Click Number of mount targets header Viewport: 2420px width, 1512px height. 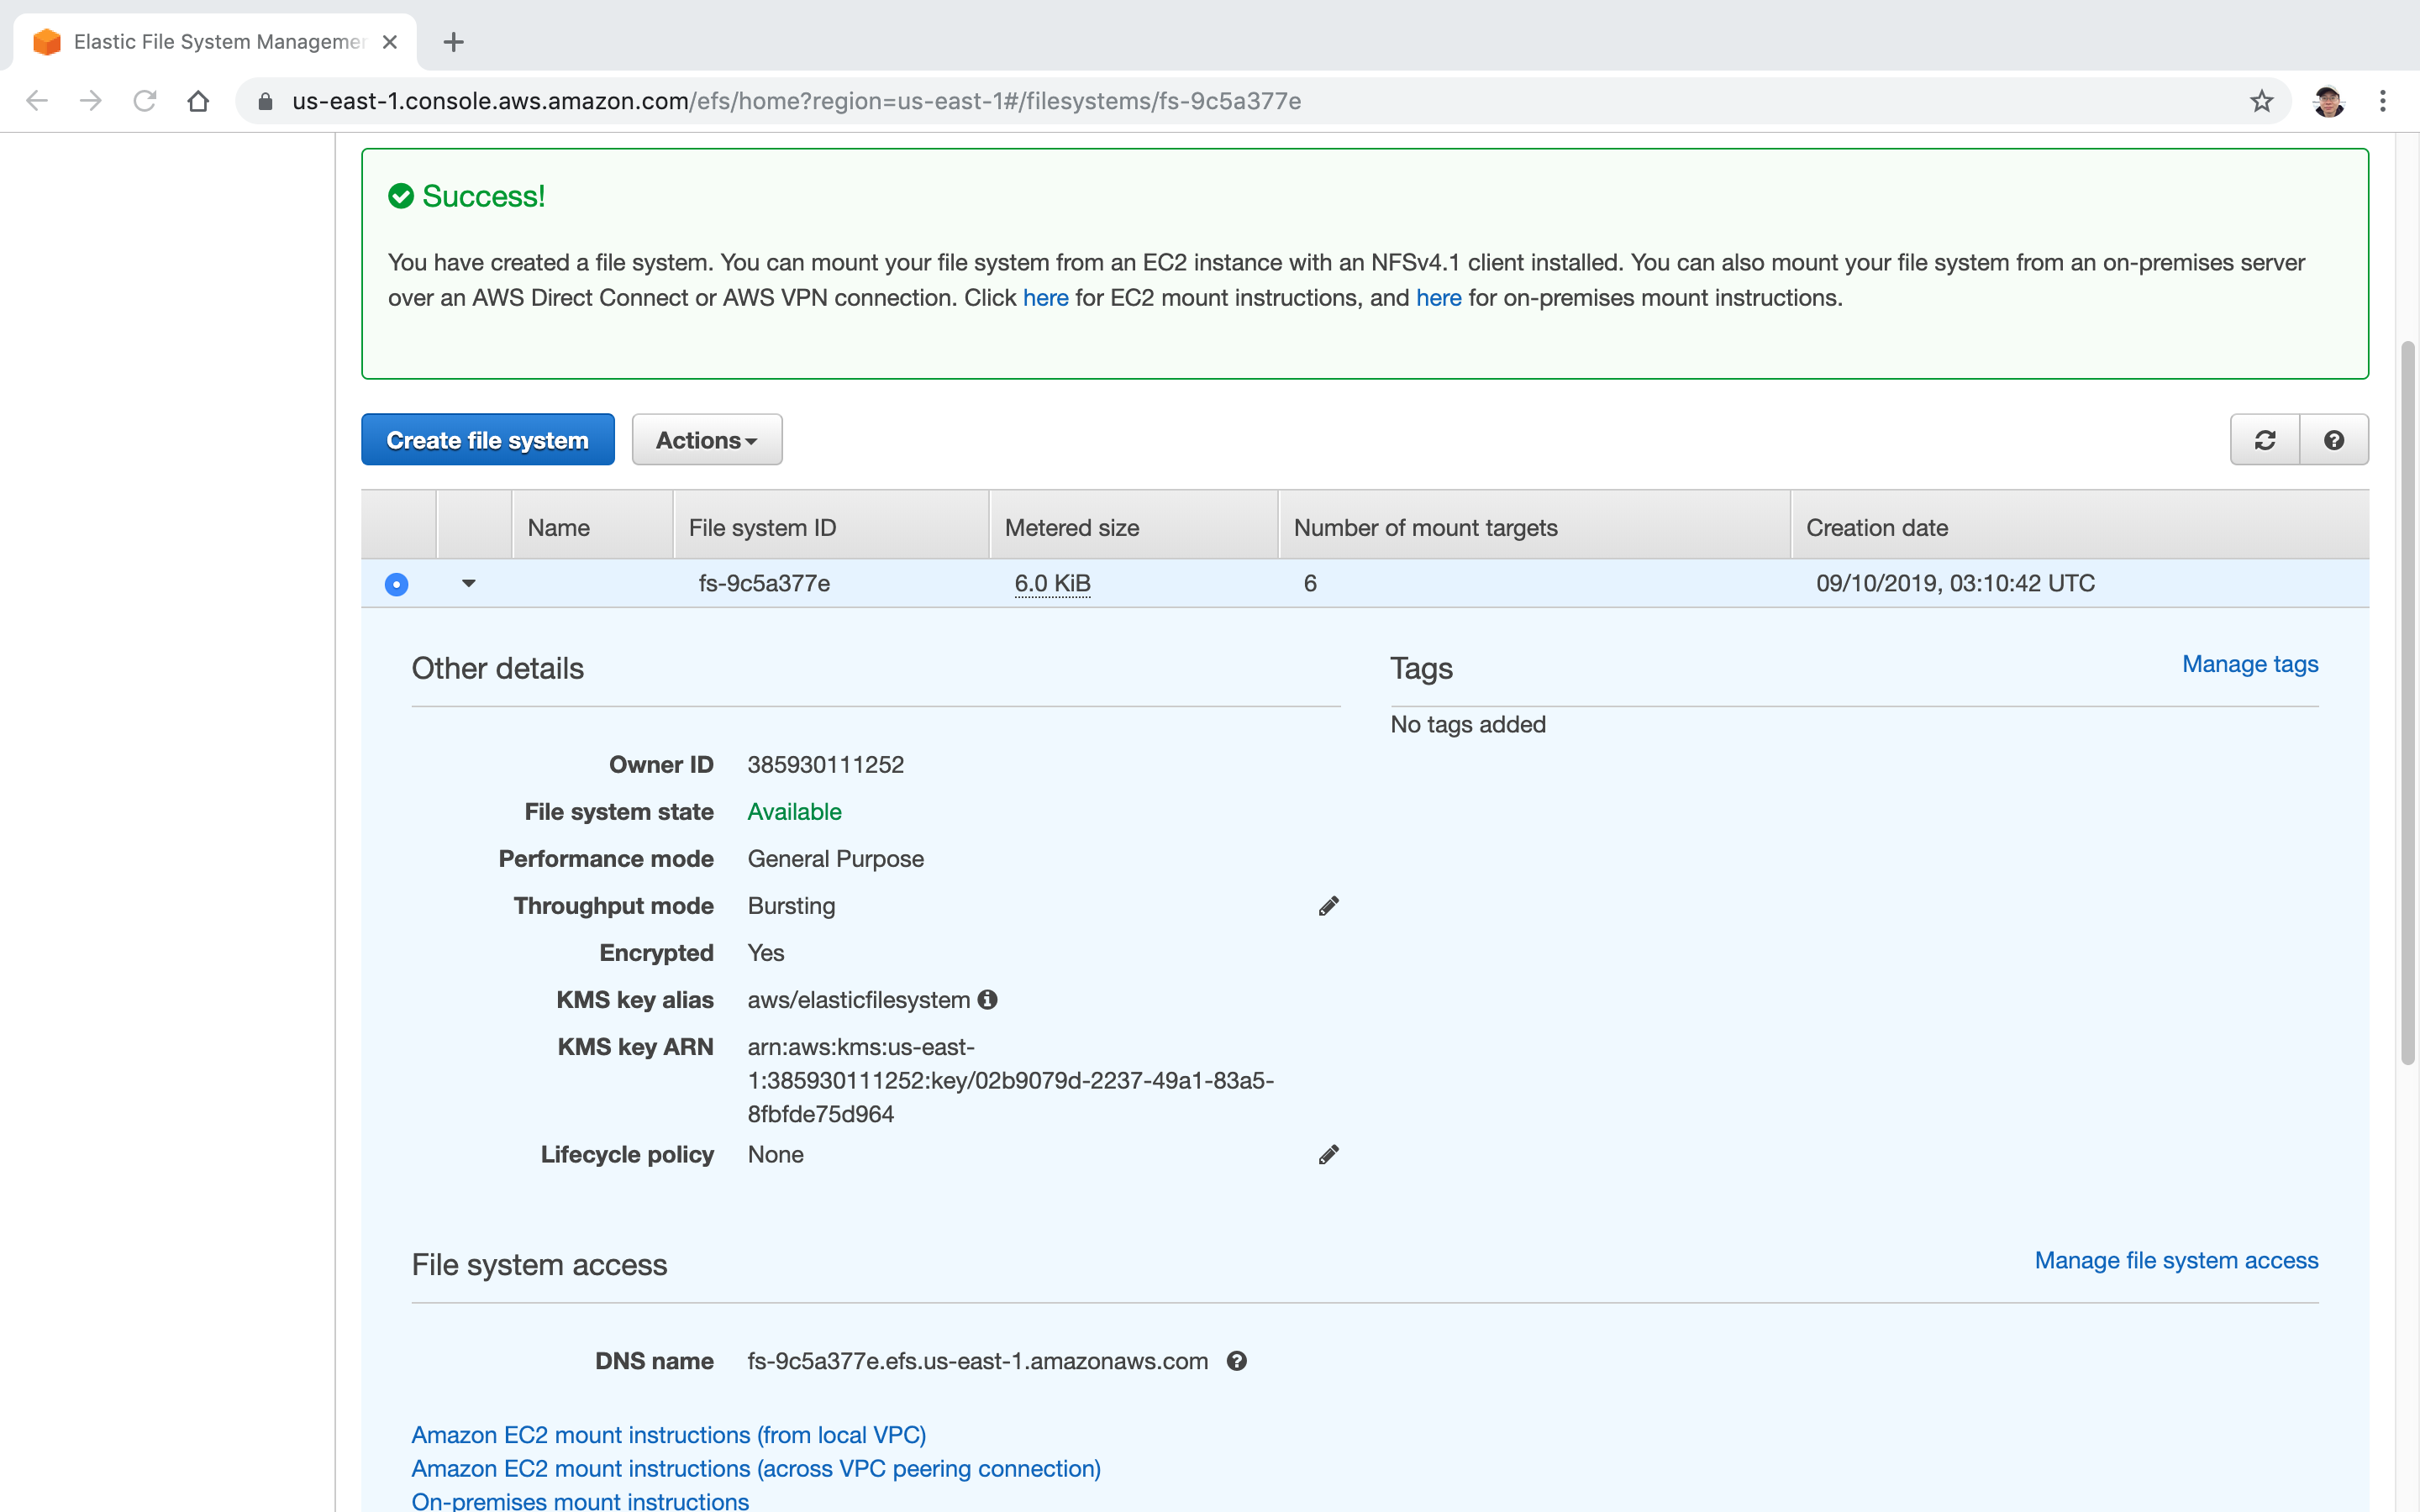click(1534, 527)
